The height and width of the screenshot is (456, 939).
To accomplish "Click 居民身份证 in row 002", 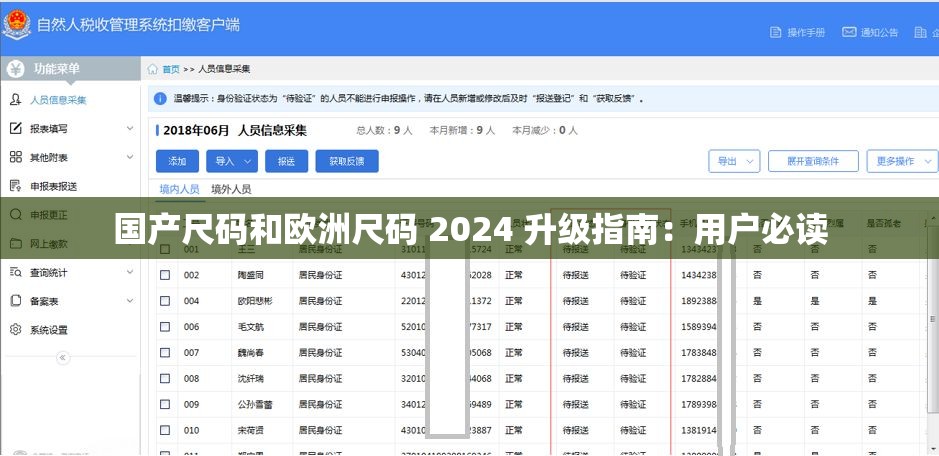I will point(320,276).
